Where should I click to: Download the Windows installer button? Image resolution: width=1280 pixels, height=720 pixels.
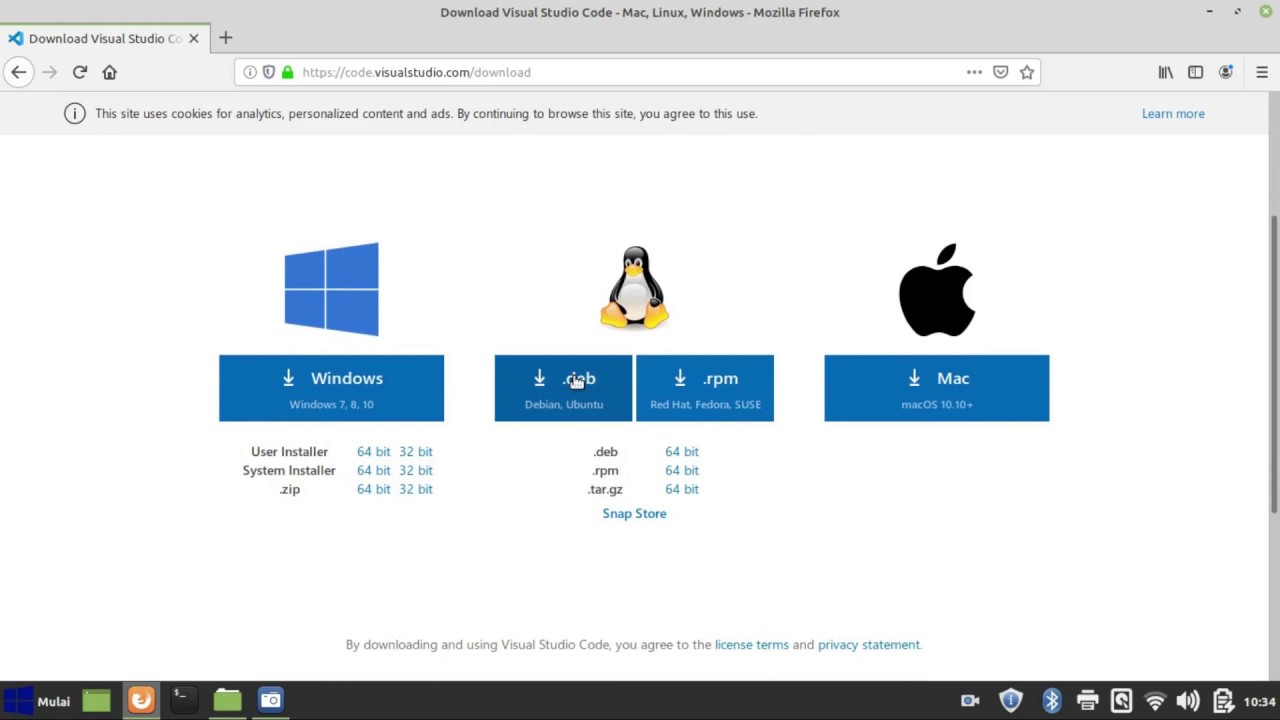(331, 388)
